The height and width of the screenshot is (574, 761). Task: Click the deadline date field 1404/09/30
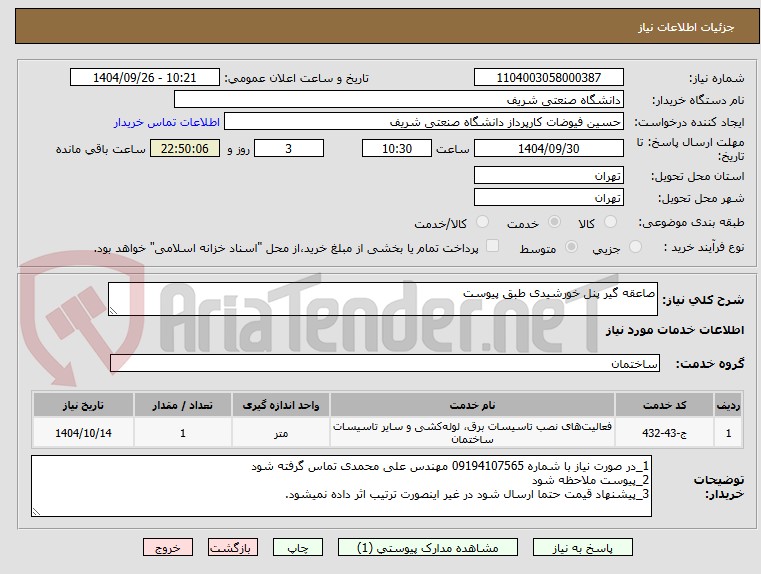[548, 148]
